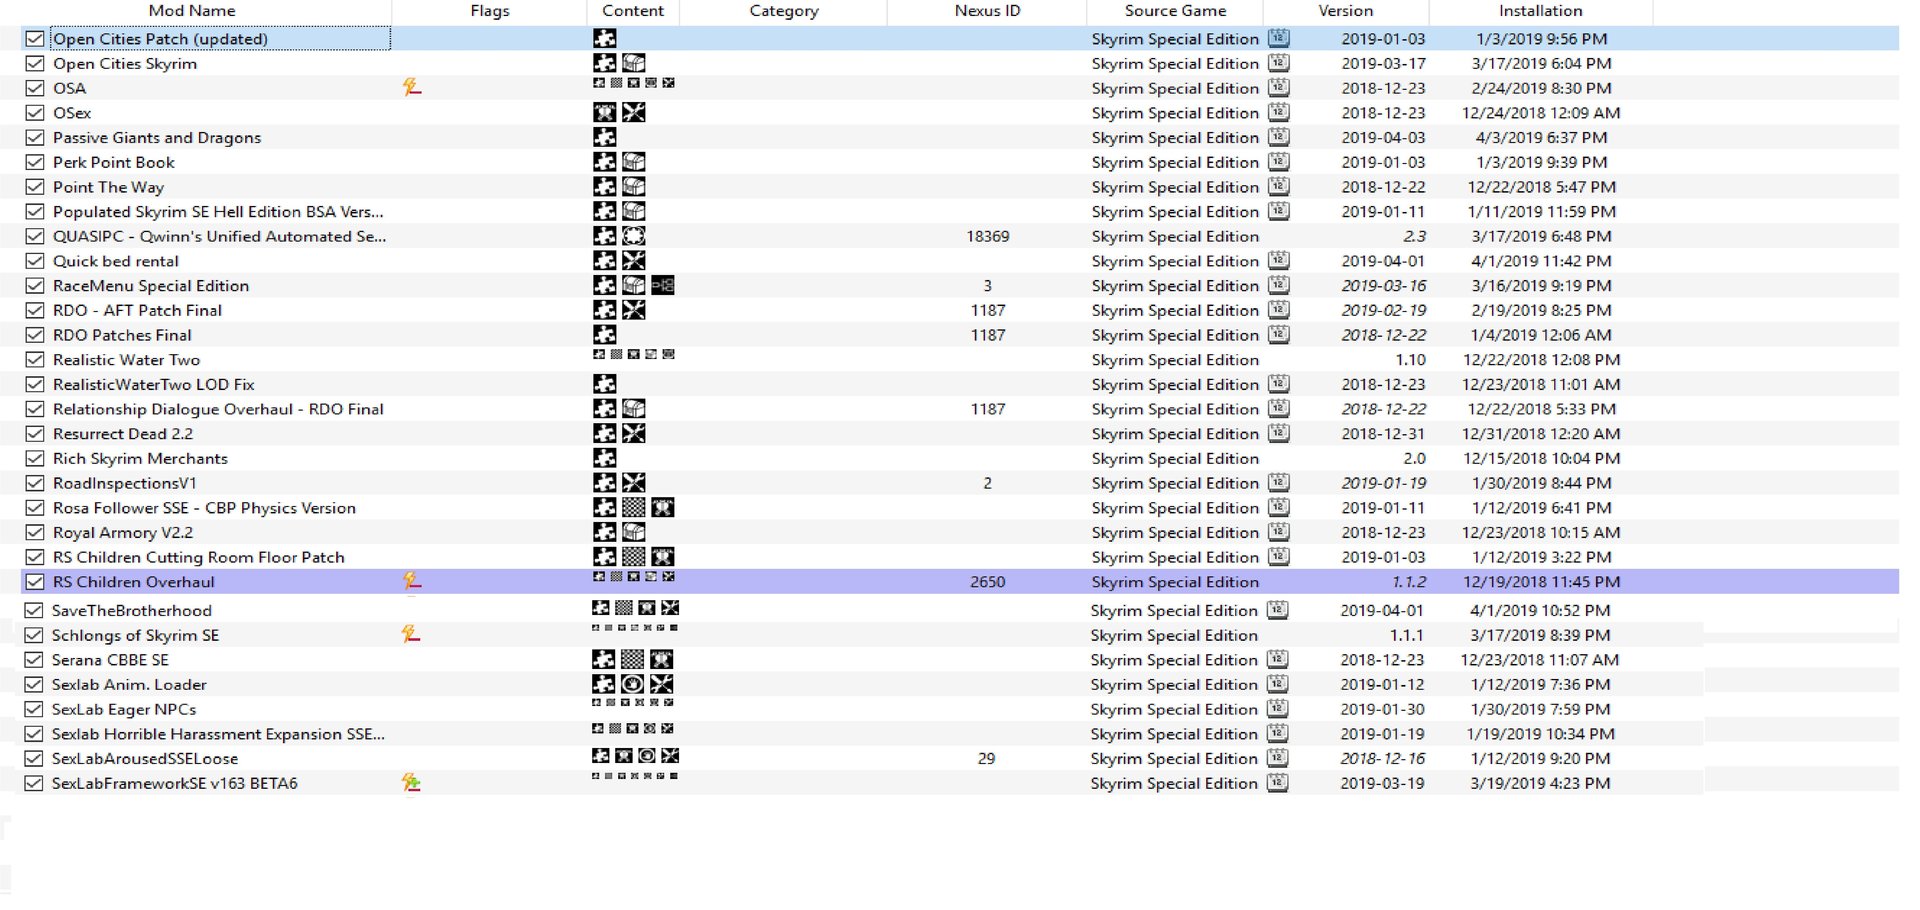Select the Relationship Dialogue Overhaul - RDO Final mod
The width and height of the screenshot is (1920, 910).
tap(218, 409)
